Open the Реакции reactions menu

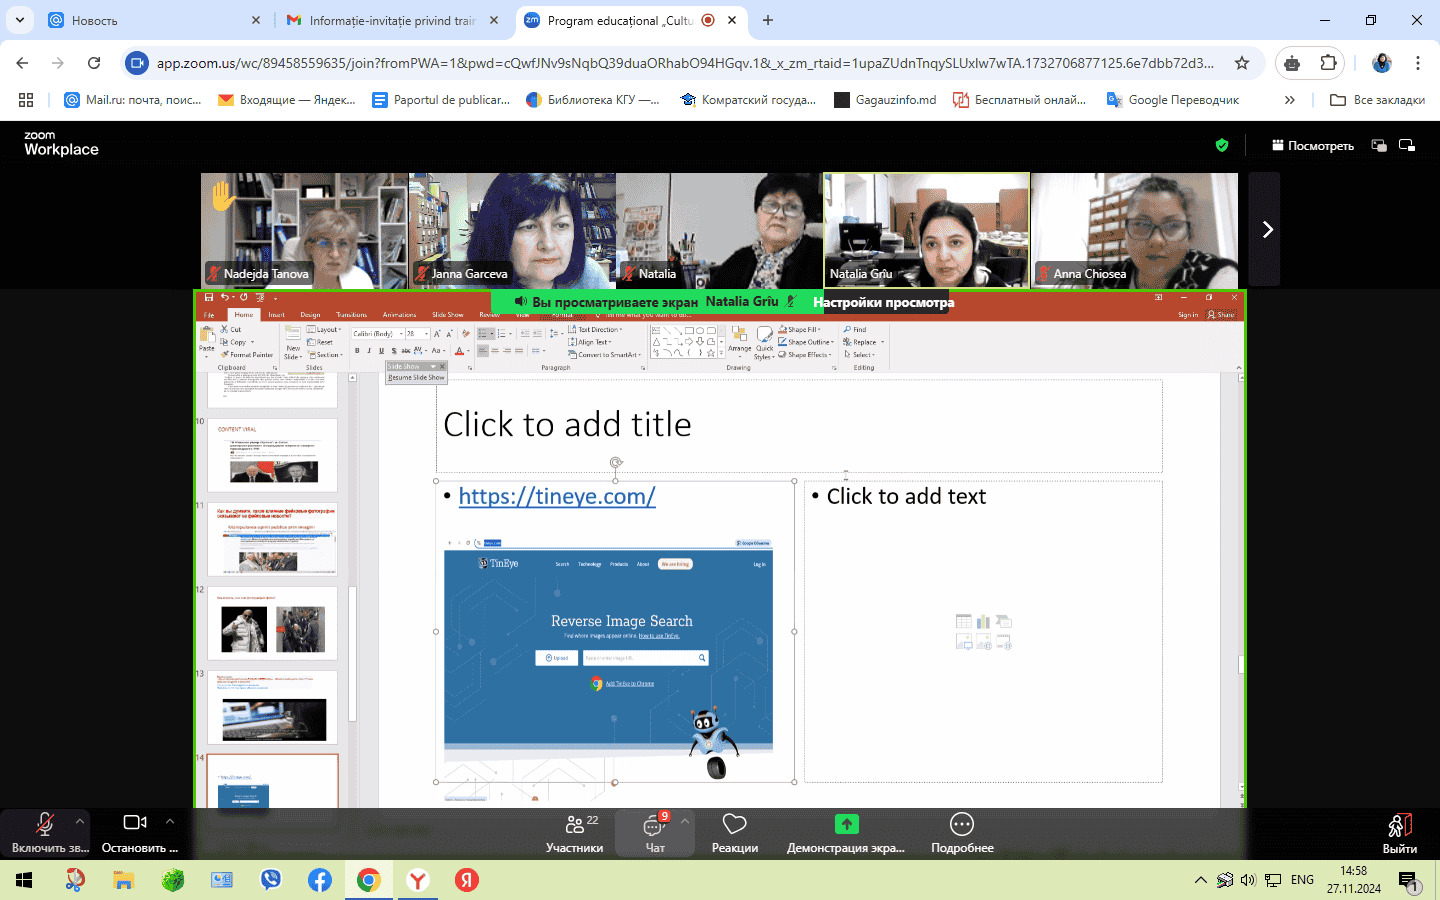(x=734, y=832)
